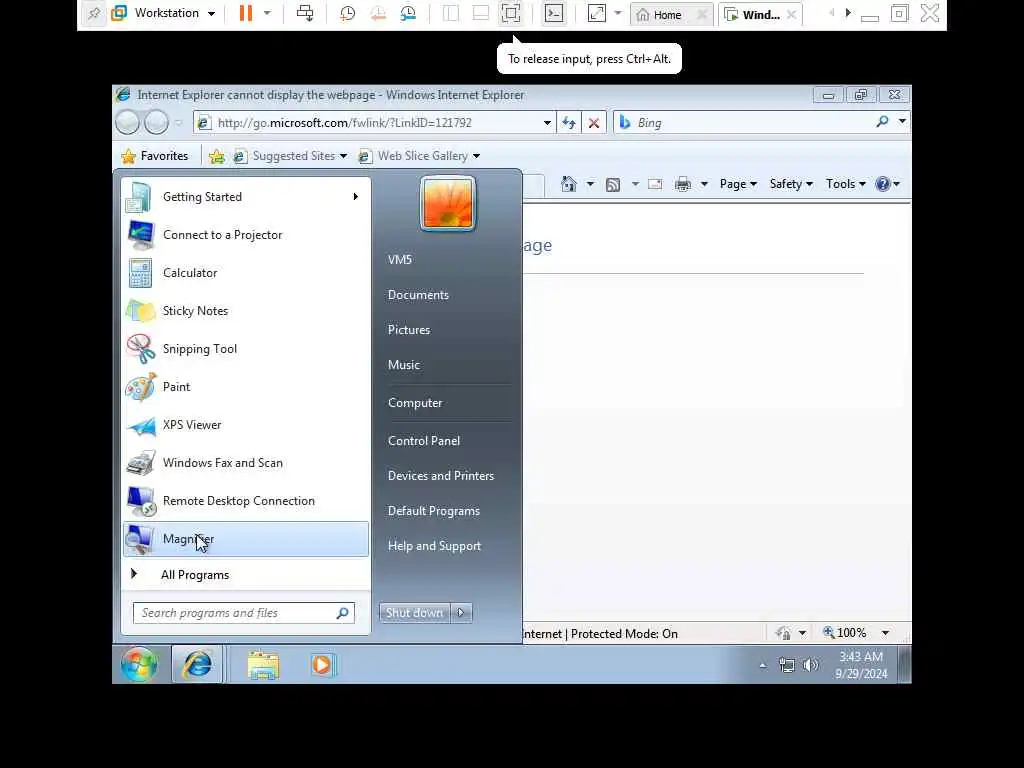1024x768 pixels.
Task: Revert to snapshot icon in VMware toolbar
Action: pos(378,13)
